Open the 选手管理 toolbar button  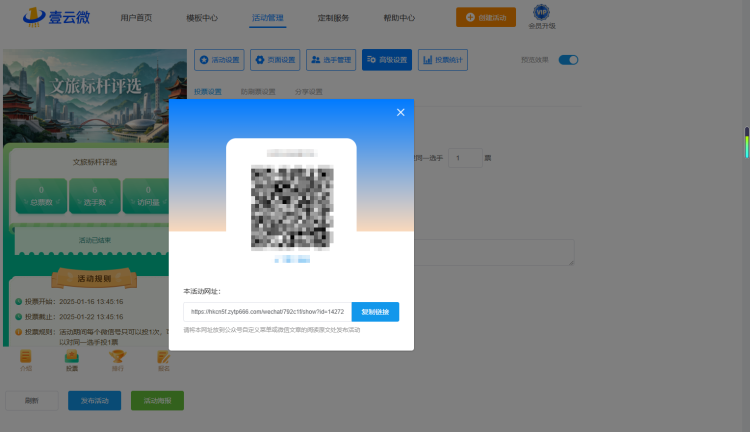tap(331, 60)
